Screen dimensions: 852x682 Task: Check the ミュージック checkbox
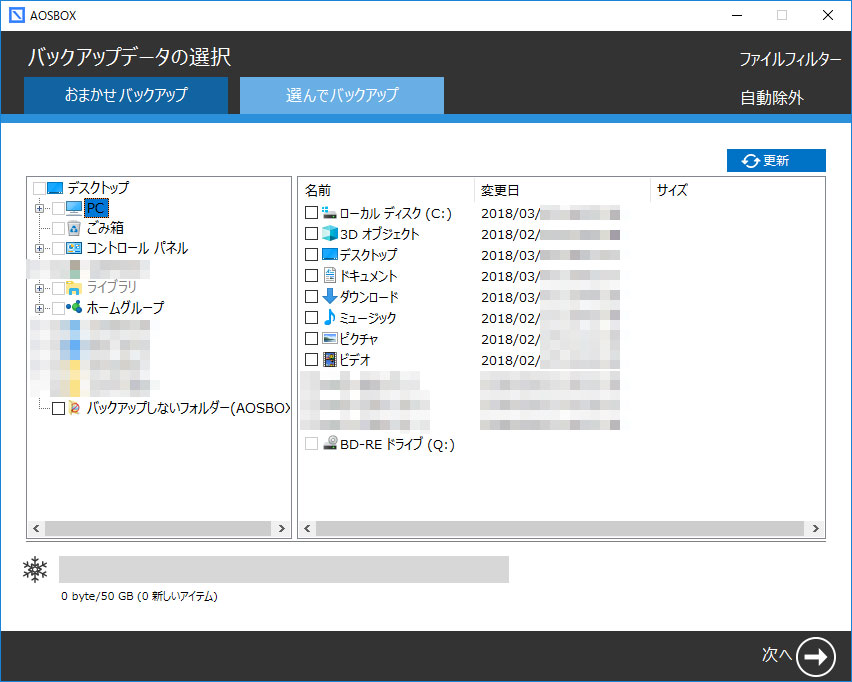click(x=311, y=317)
